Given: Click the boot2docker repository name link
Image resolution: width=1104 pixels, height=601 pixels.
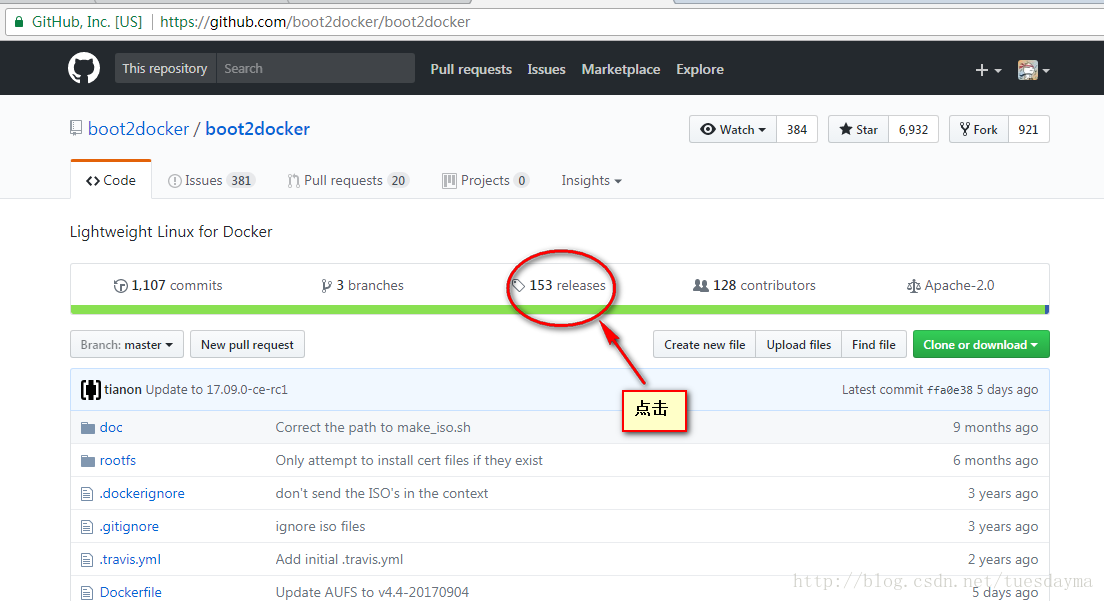Looking at the screenshot, I should point(258,129).
